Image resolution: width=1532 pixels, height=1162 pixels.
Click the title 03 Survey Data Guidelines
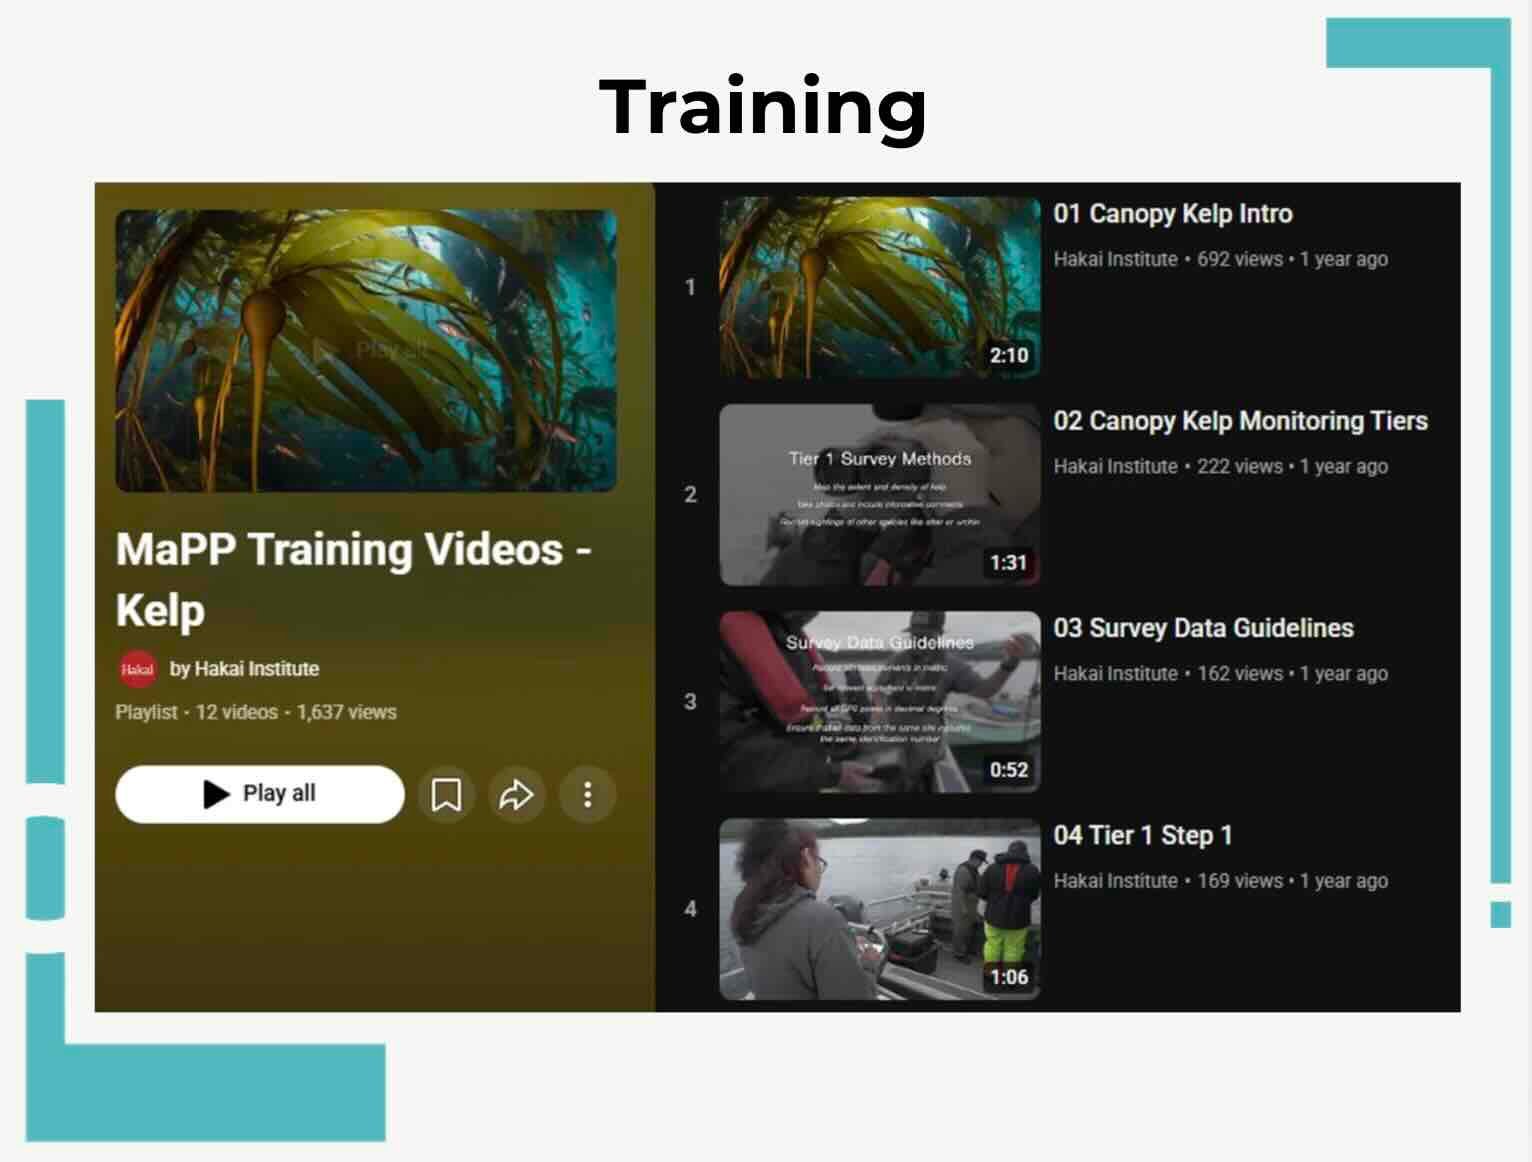pyautogui.click(x=1203, y=628)
